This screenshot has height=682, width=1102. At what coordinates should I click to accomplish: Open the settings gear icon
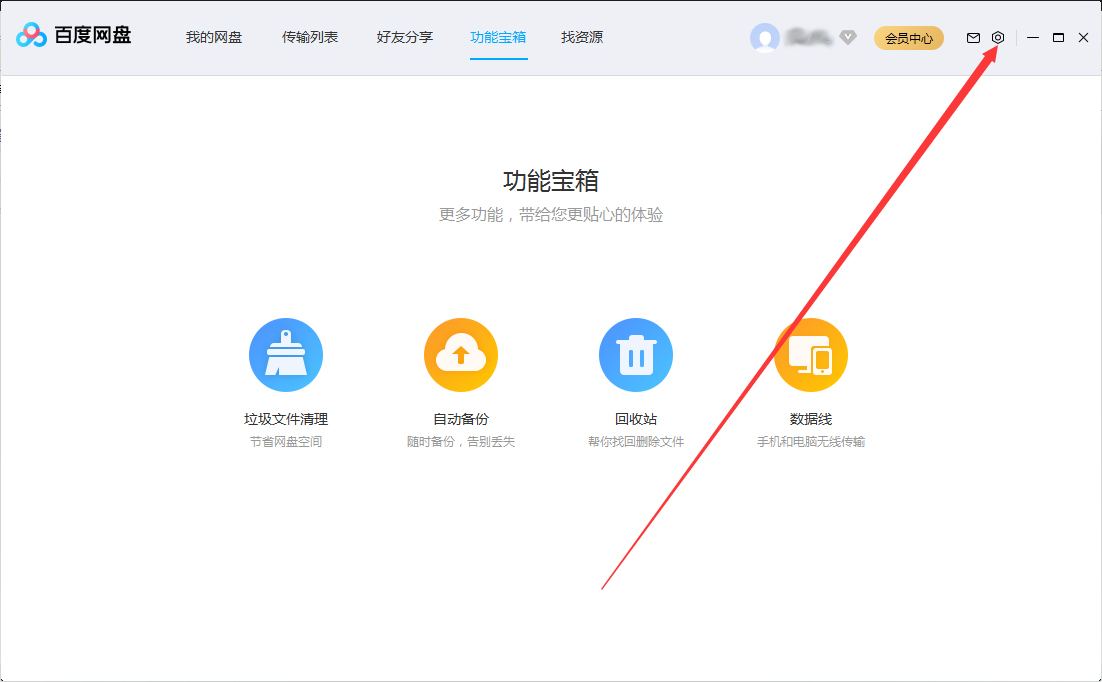click(x=997, y=37)
